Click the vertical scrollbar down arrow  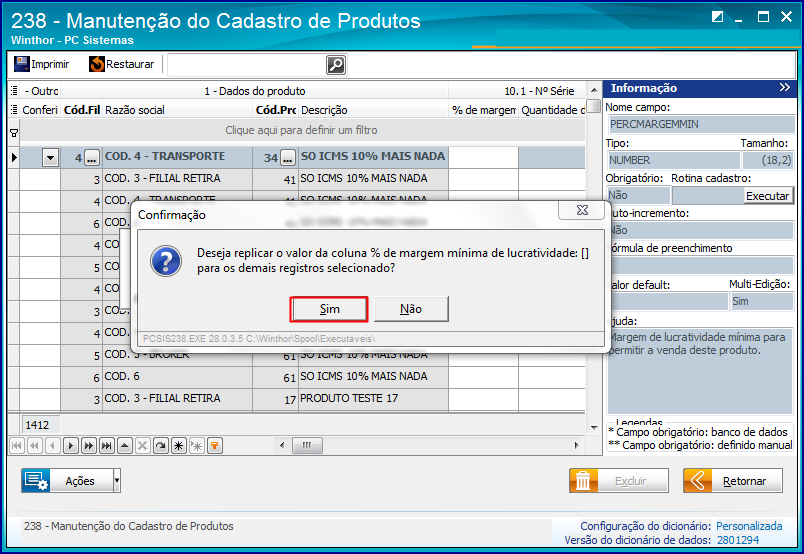point(594,427)
